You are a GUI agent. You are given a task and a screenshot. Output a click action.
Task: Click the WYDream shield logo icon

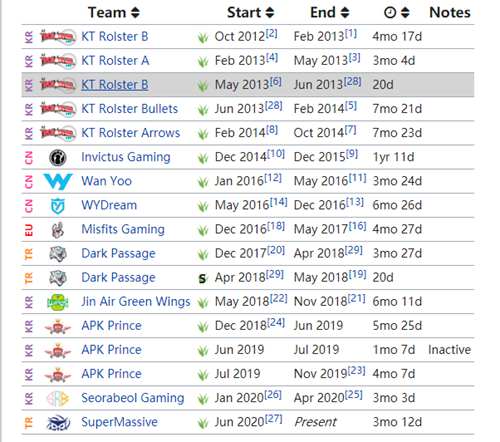click(x=58, y=206)
